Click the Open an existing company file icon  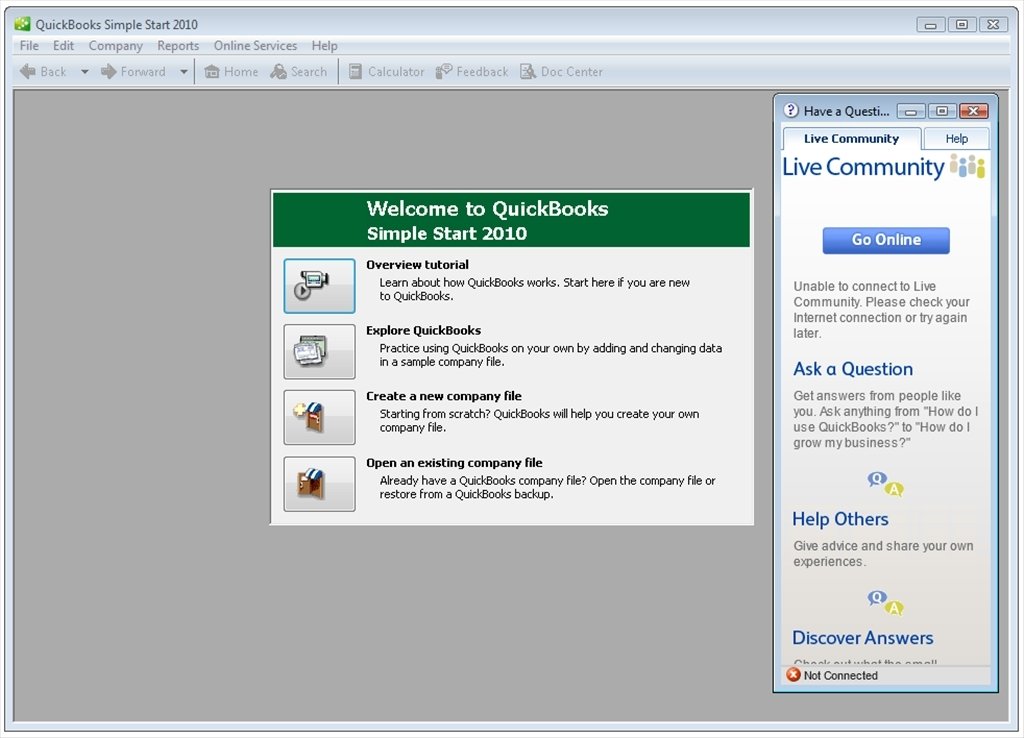click(319, 484)
